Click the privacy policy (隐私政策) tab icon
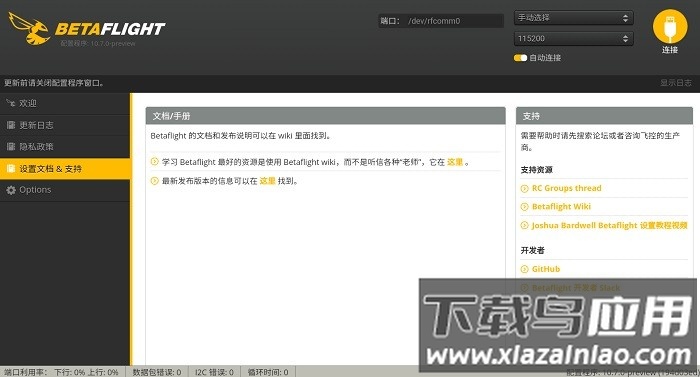Image resolution: width=700 pixels, height=377 pixels. click(11, 147)
